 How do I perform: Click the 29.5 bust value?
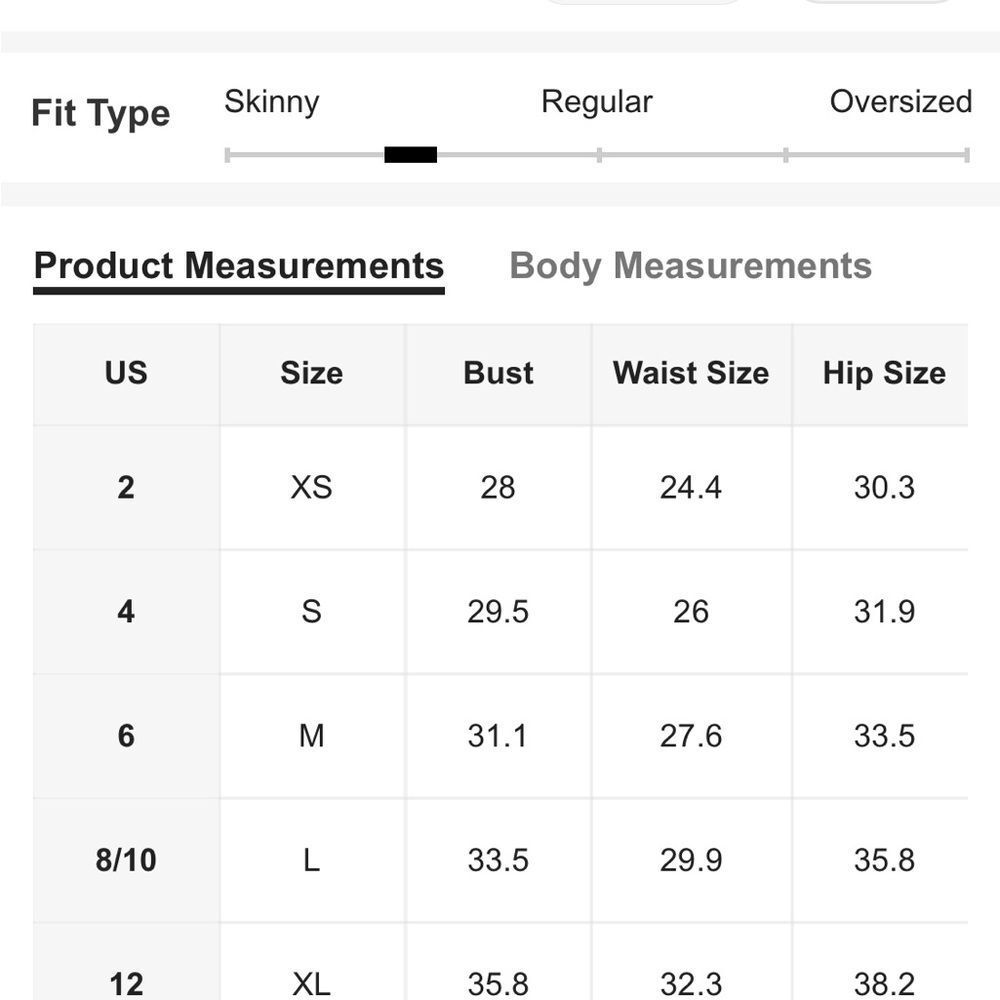click(x=498, y=611)
